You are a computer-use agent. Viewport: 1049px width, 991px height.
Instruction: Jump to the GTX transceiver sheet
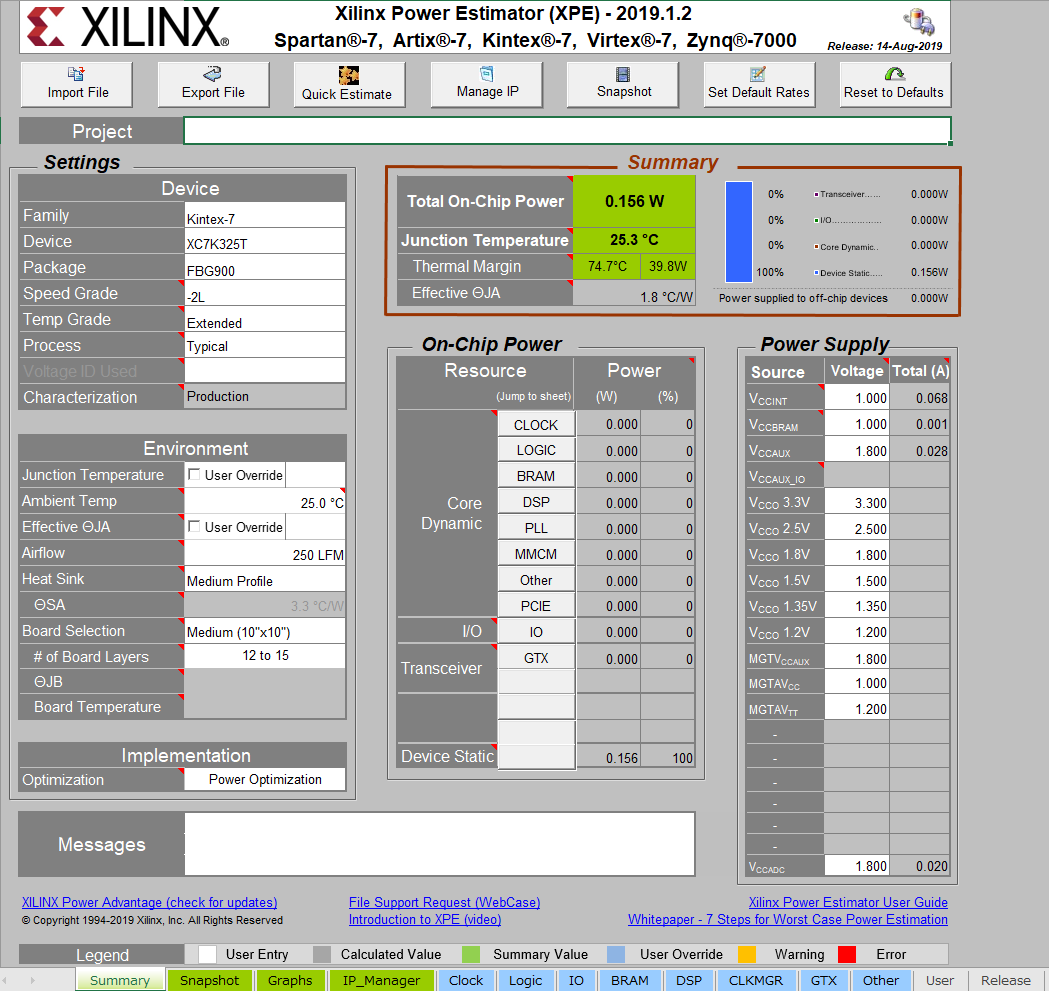tap(536, 658)
